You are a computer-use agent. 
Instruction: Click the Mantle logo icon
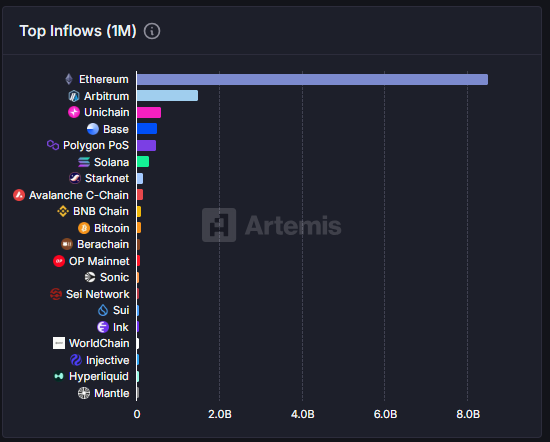click(84, 393)
